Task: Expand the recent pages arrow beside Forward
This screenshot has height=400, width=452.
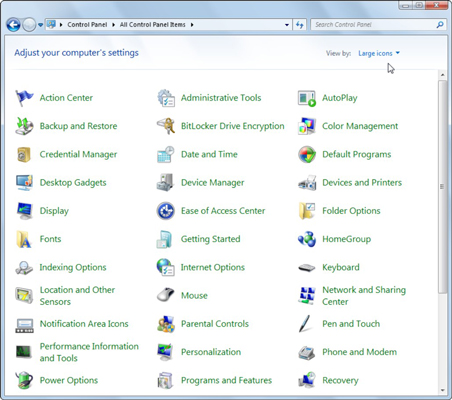Action: tap(40, 25)
